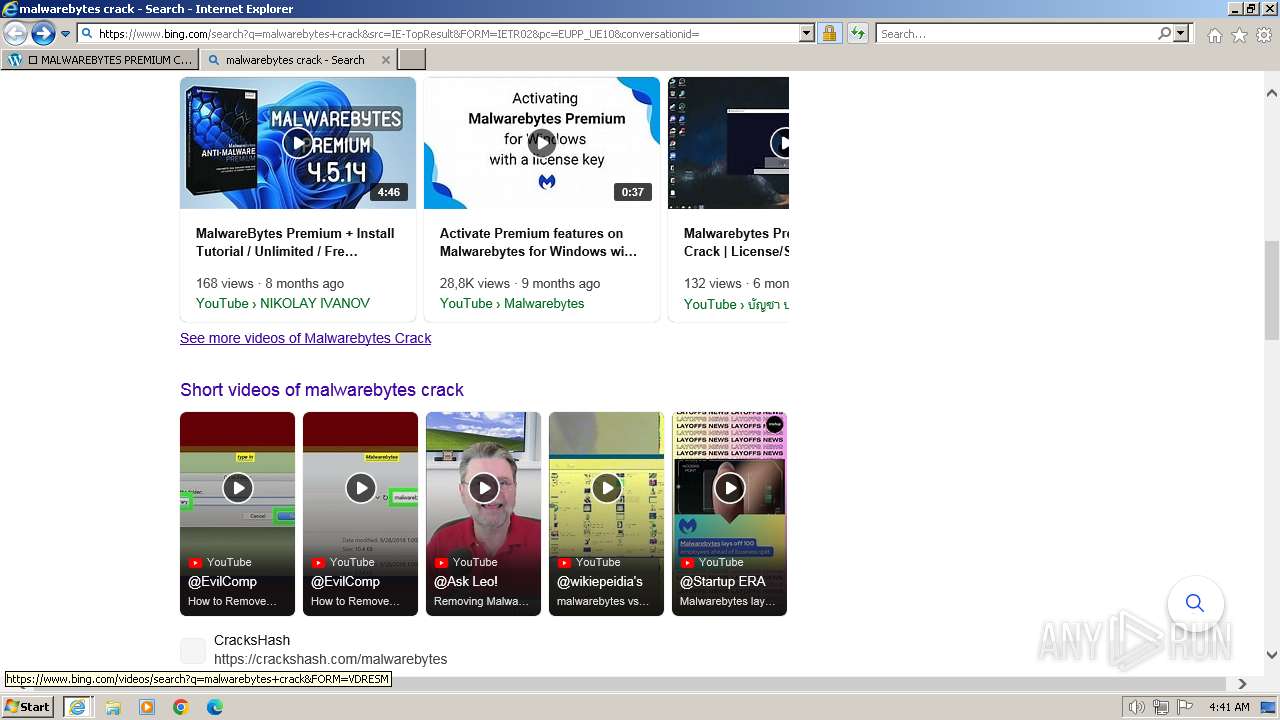Open the CracksHash result title
The height and width of the screenshot is (720, 1280).
coord(252,640)
